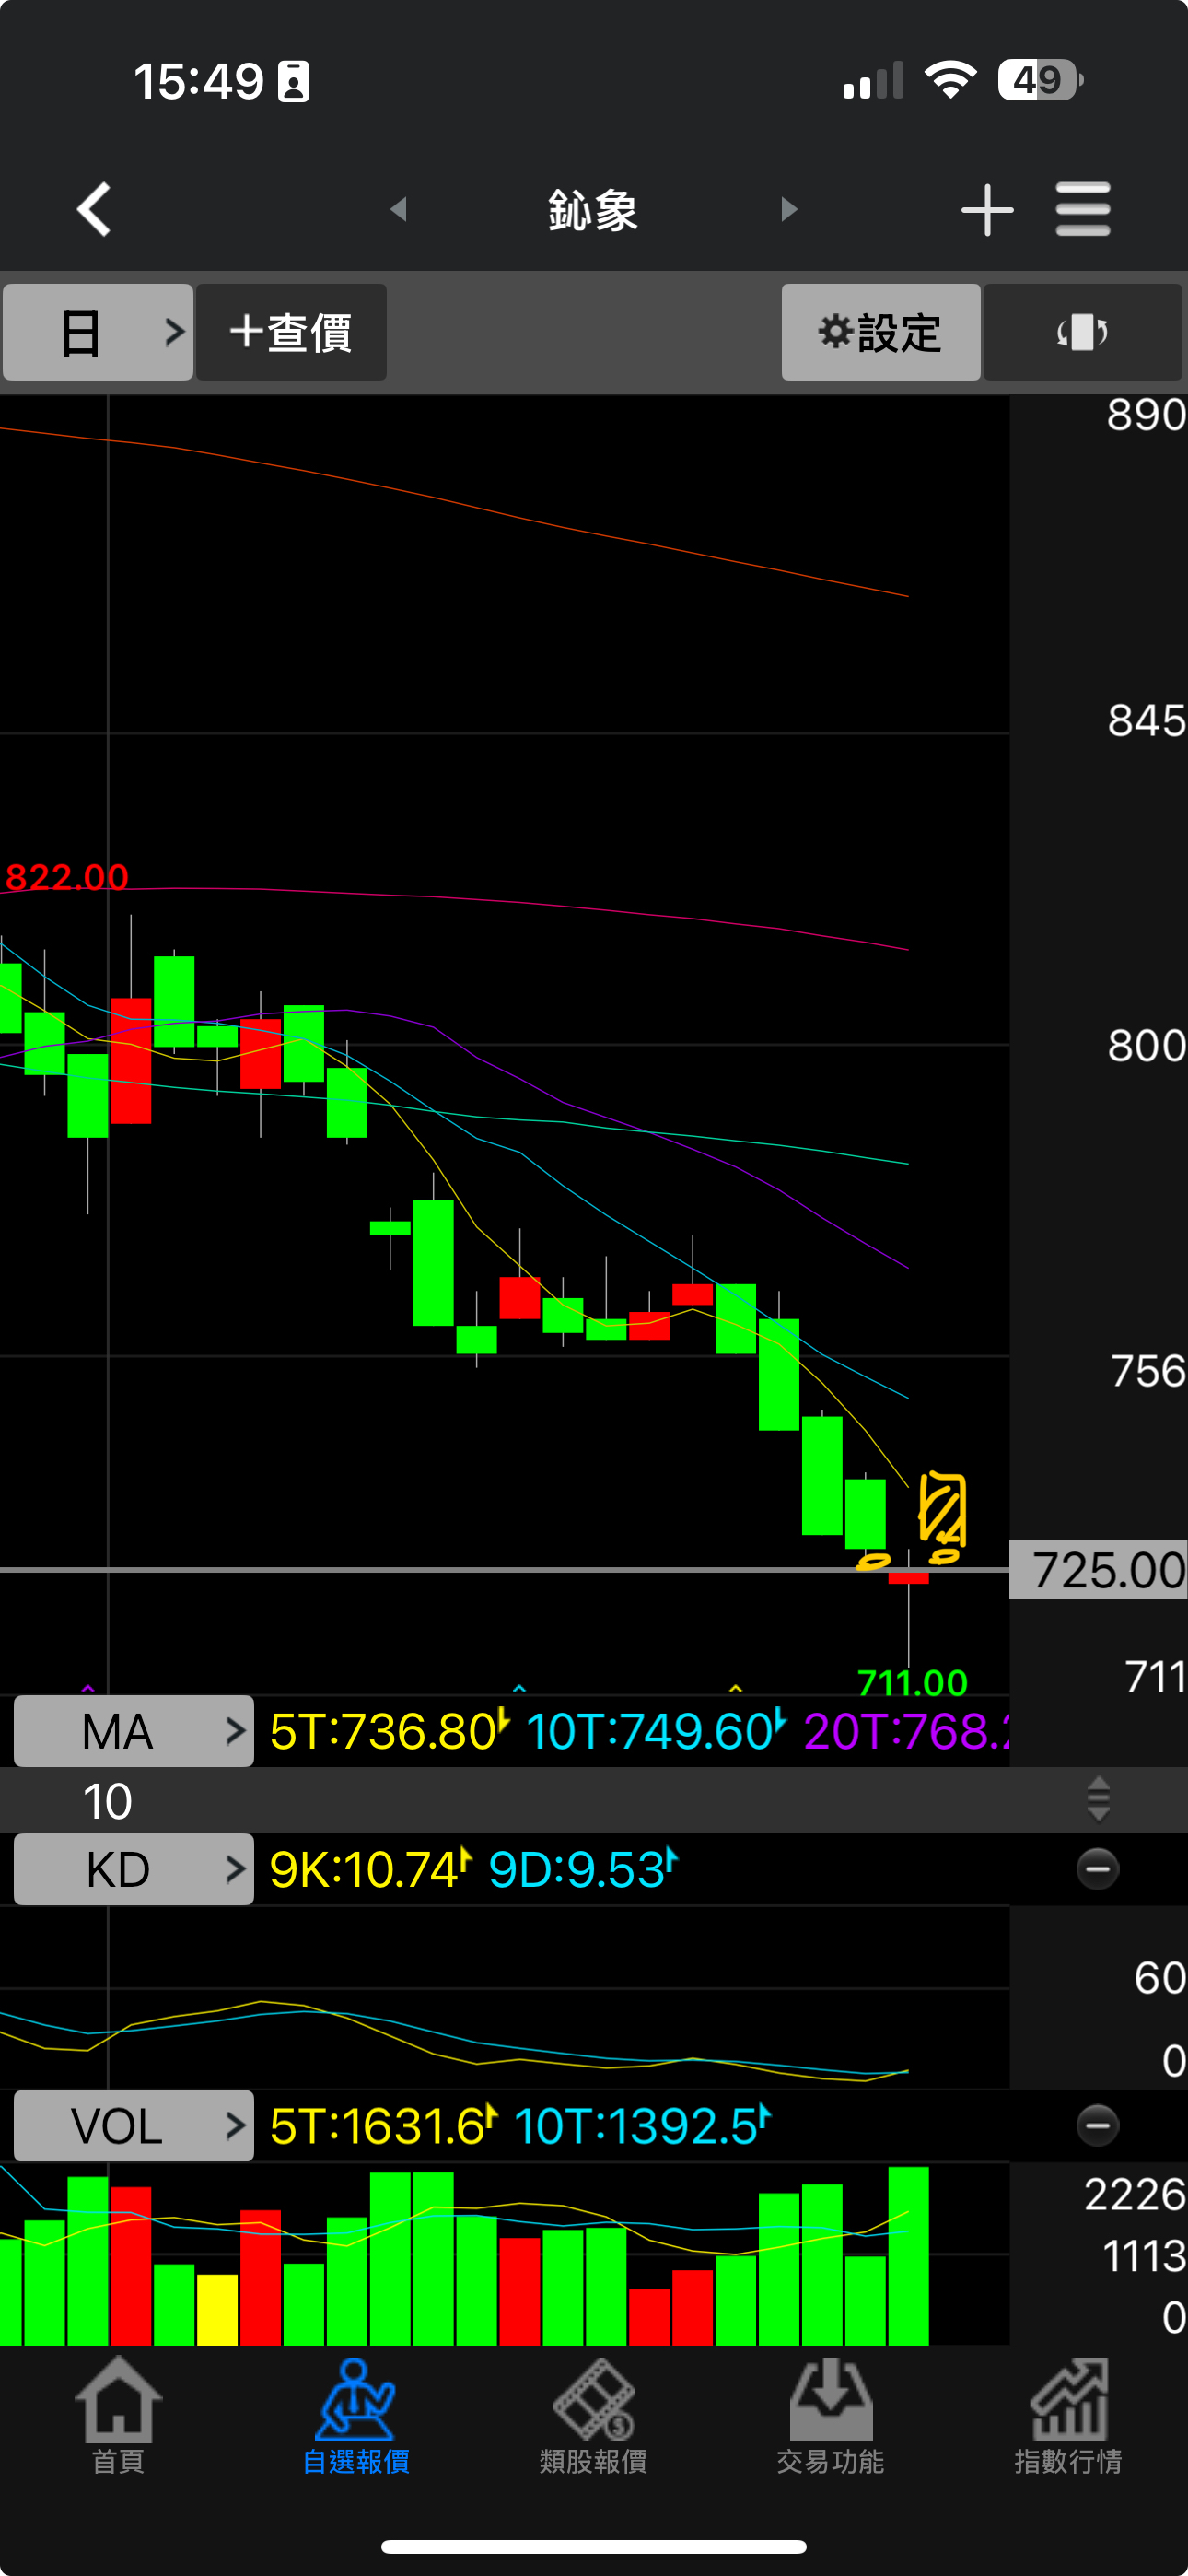Viewport: 1188px width, 2576px height.
Task: Tap the 822.00 high price label
Action: [67, 877]
